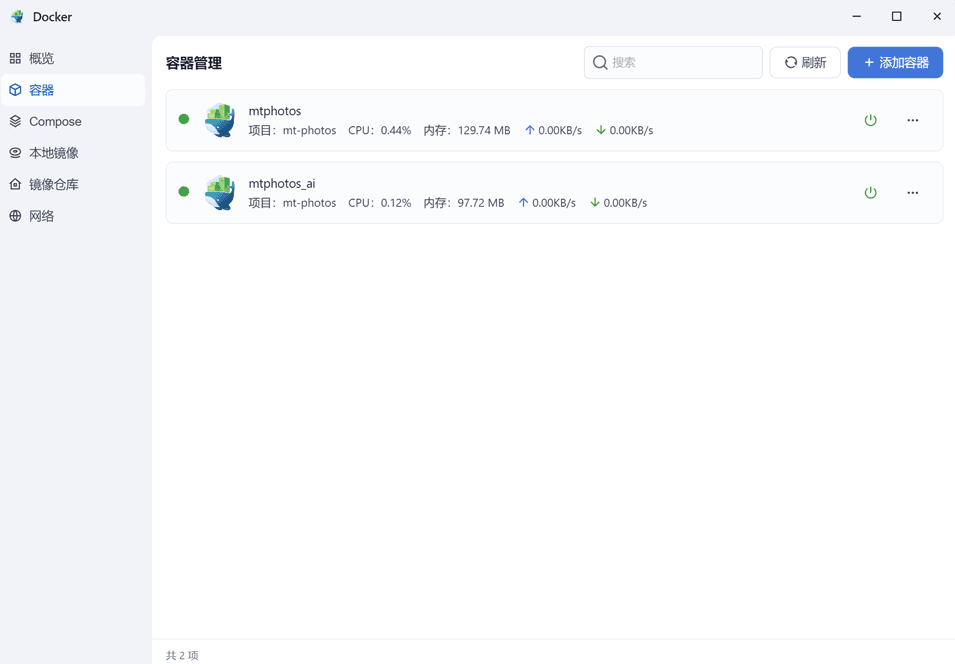Click the mtphotos_ai container name
The width and height of the screenshot is (955, 664).
point(282,183)
